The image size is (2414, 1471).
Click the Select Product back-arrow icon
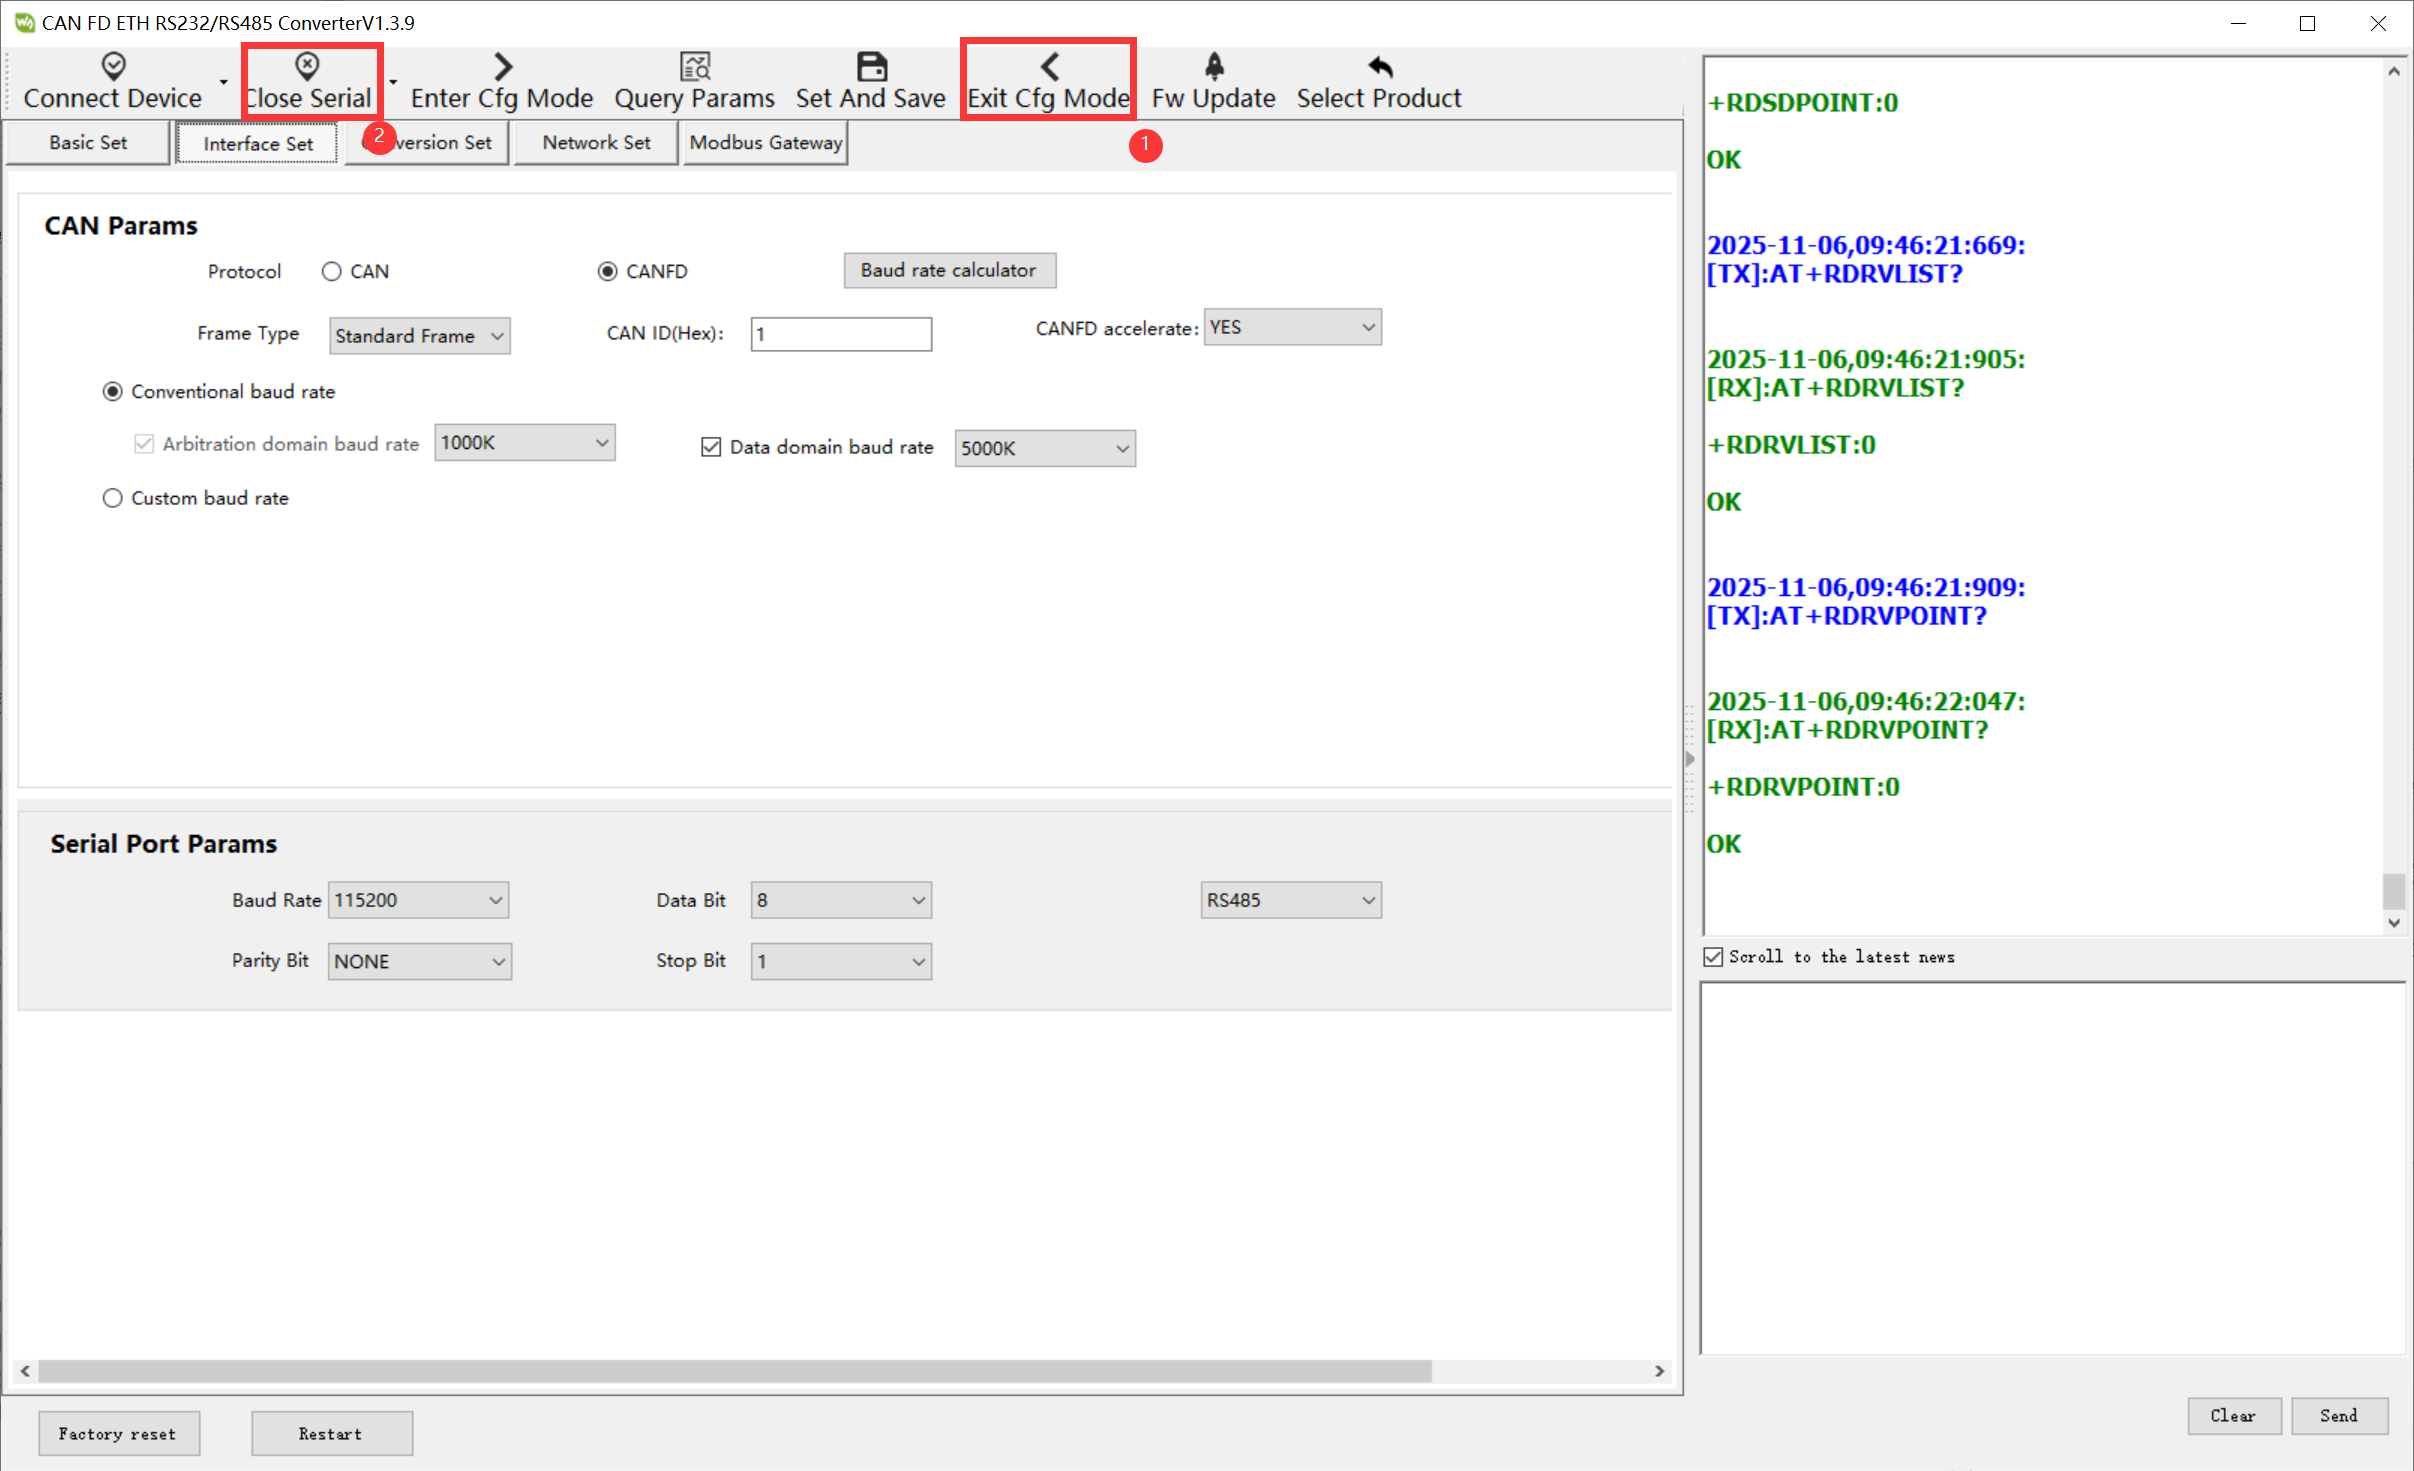[x=1379, y=67]
